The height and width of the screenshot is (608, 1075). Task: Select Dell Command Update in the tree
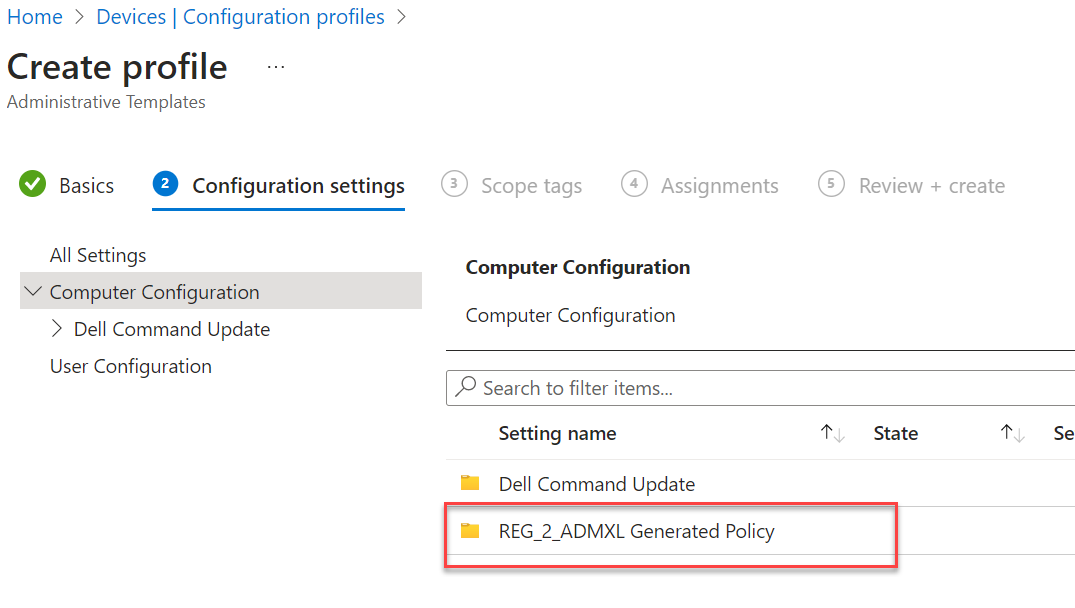tap(172, 329)
